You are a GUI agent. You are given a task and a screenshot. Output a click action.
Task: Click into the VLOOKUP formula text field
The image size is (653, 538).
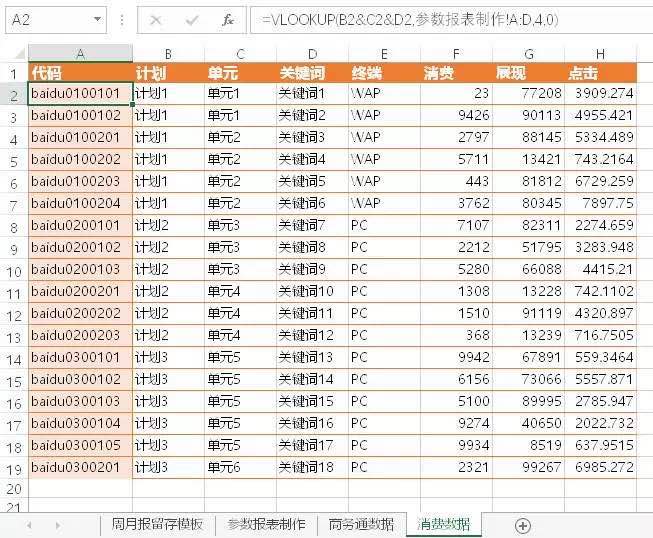coord(450,19)
